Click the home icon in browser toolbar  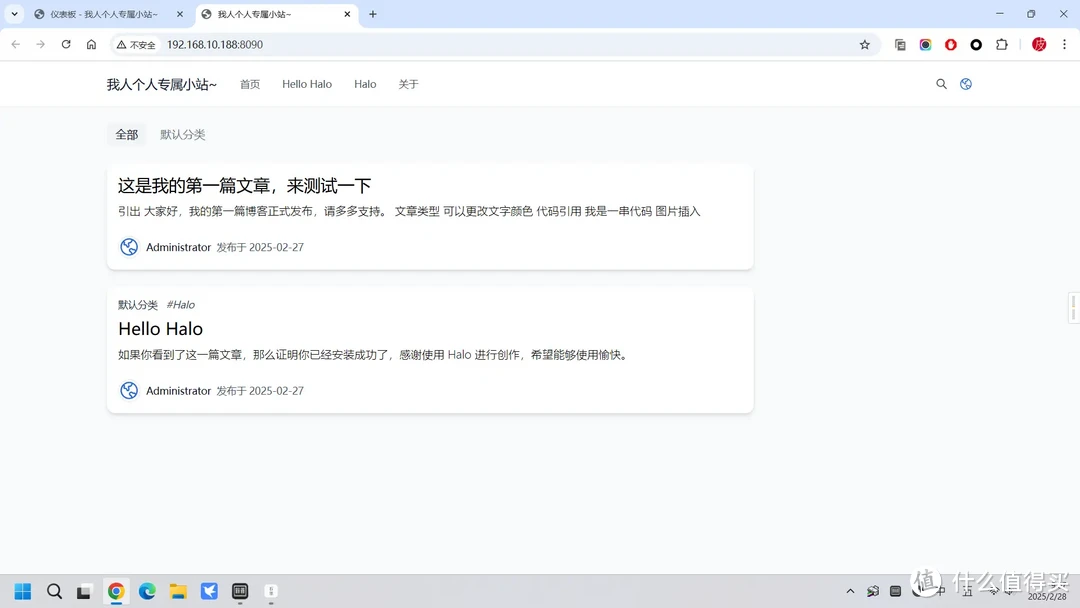tap(90, 44)
